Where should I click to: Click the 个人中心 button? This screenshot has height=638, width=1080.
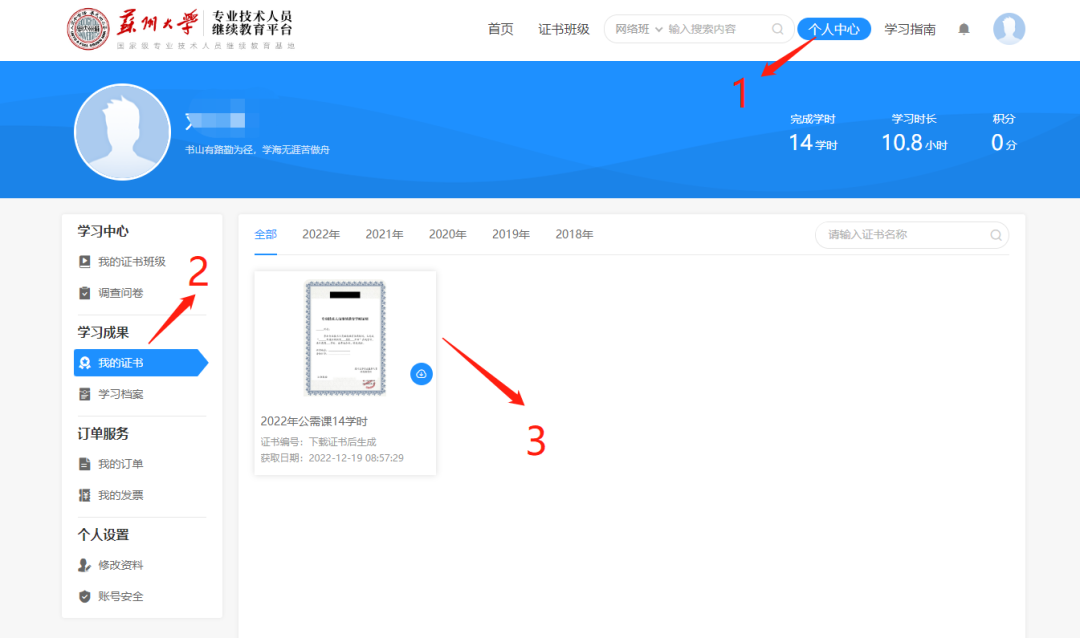834,29
